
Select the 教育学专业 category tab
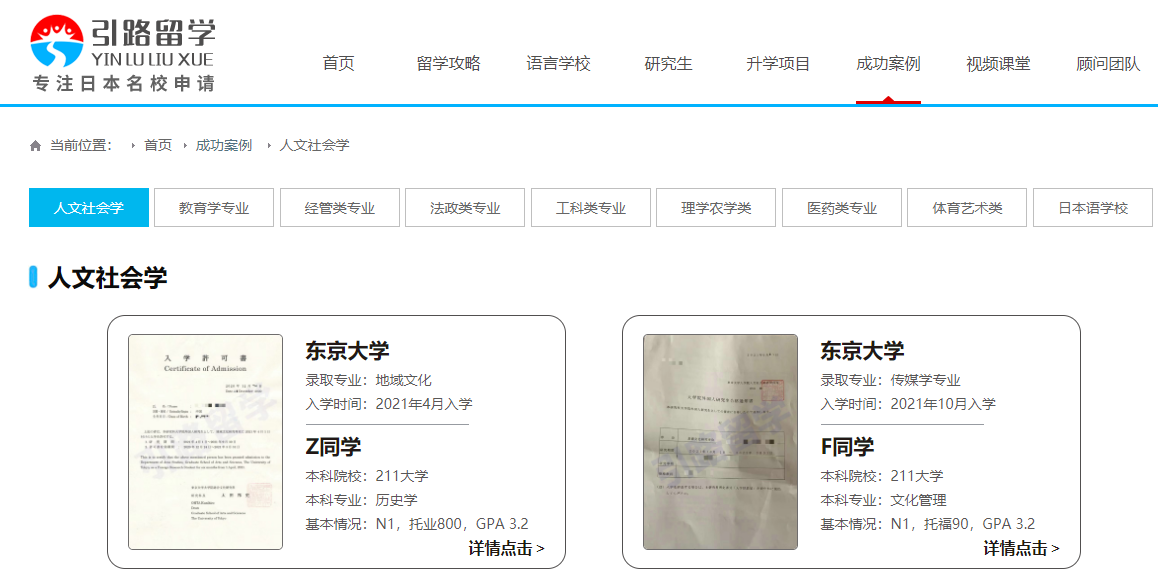tap(214, 208)
